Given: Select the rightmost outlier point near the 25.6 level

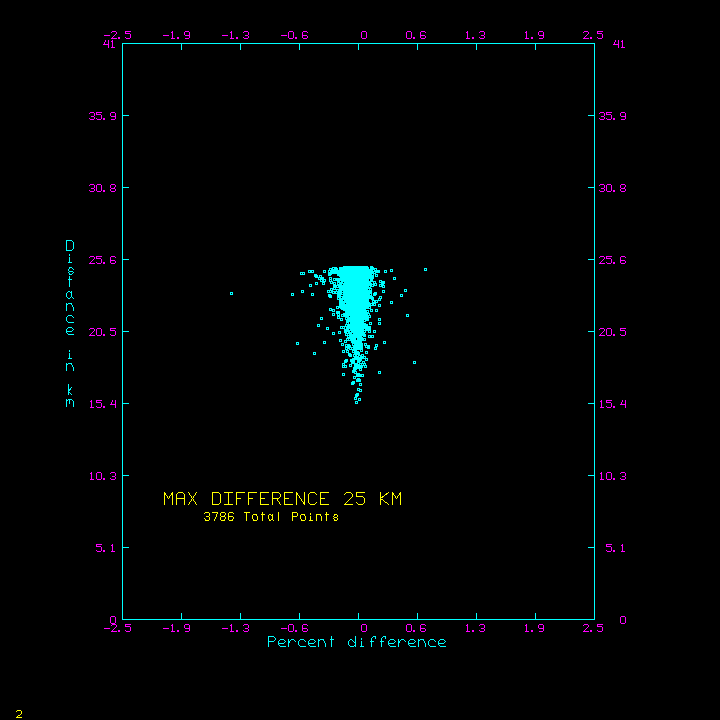Looking at the screenshot, I should pyautogui.click(x=425, y=269).
